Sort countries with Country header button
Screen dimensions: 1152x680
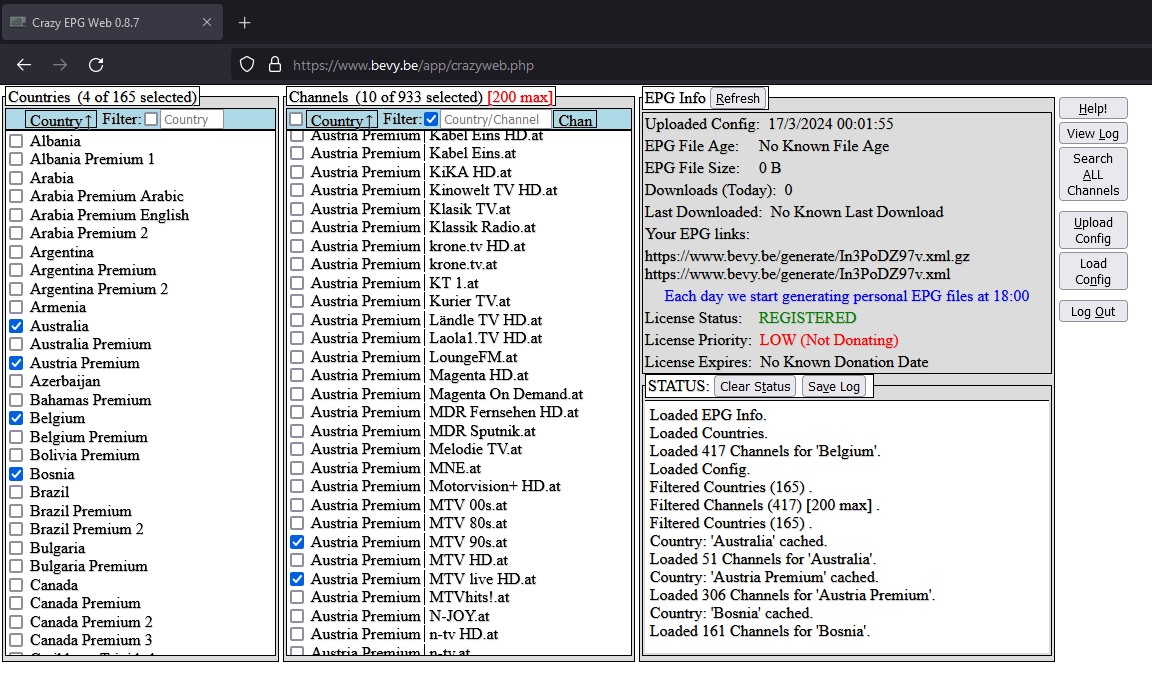(x=60, y=120)
